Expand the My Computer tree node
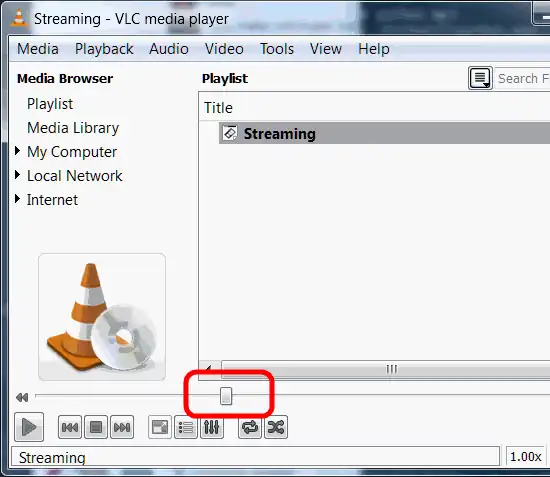This screenshot has height=477, width=550. point(18,151)
